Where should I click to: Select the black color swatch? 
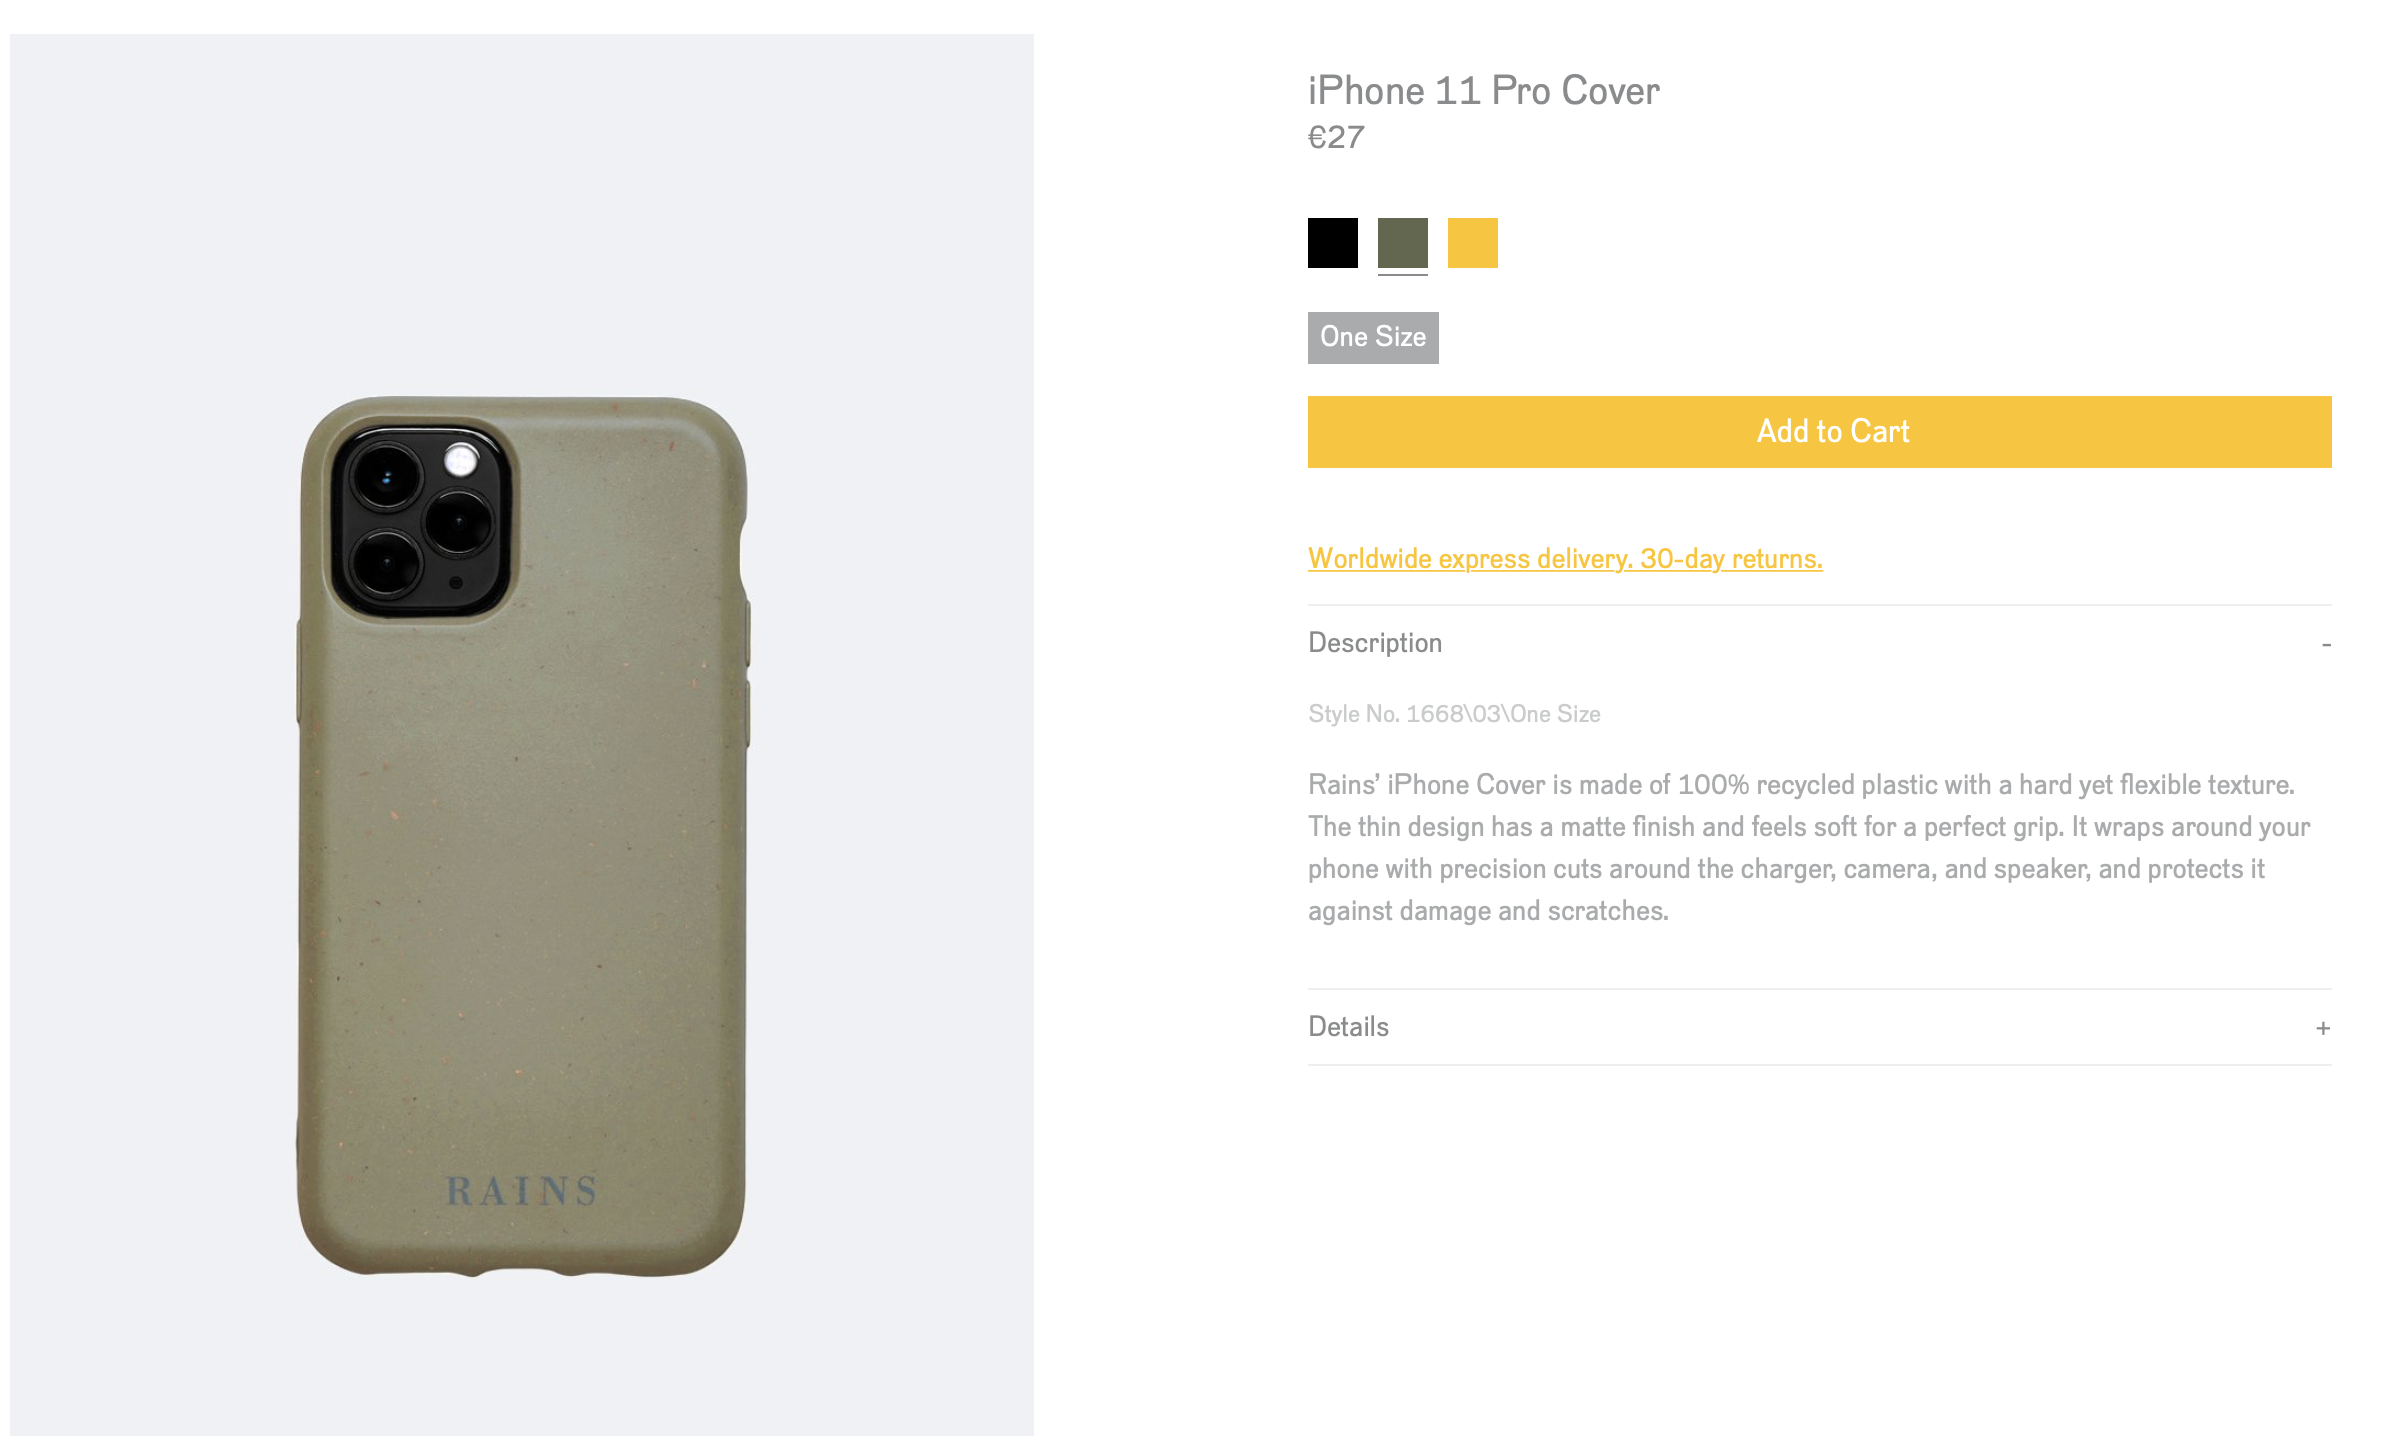click(x=1332, y=243)
